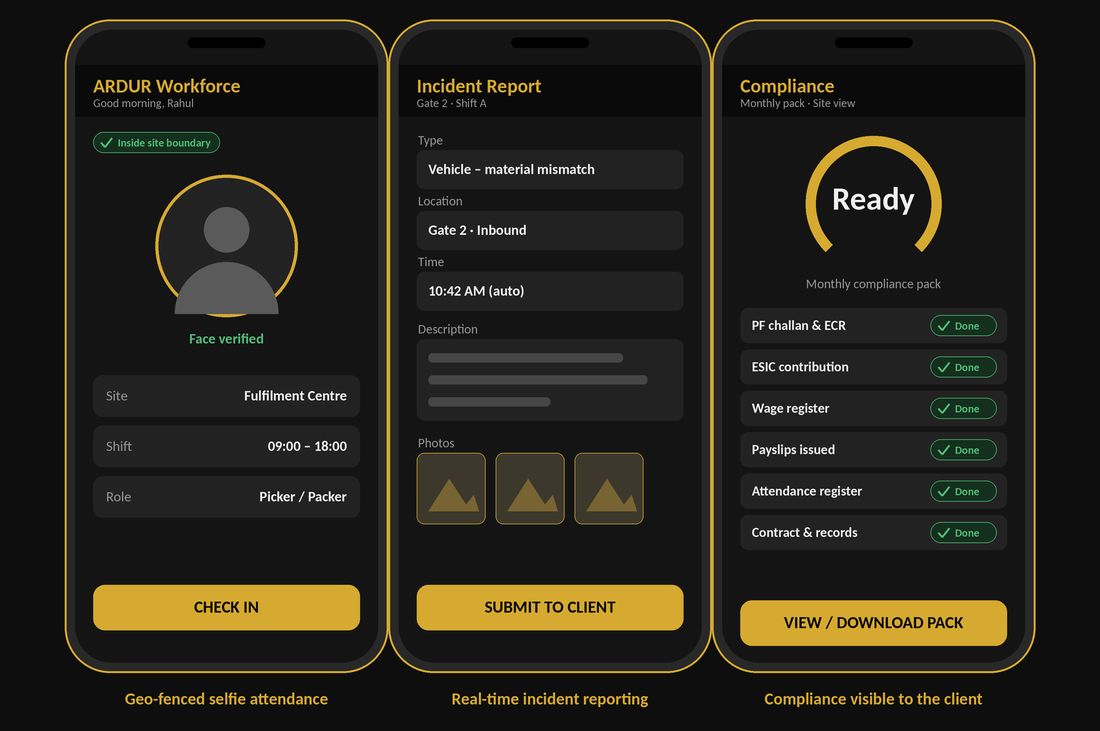Open the first photo thumbnail

[x=451, y=488]
